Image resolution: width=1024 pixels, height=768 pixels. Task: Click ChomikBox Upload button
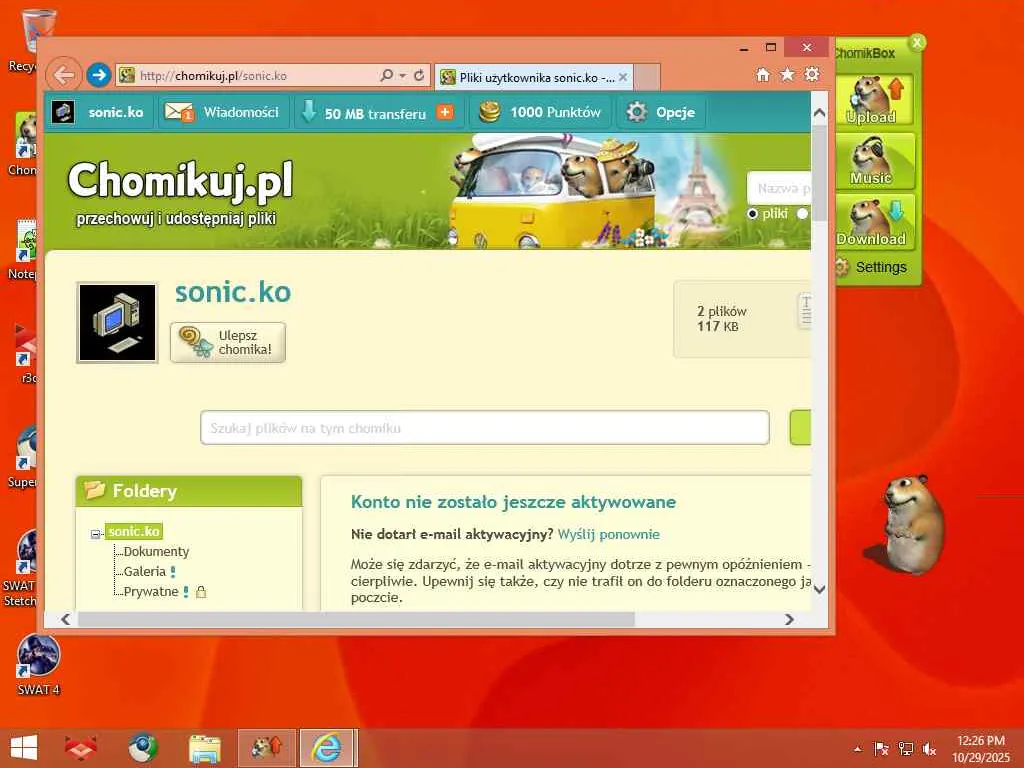872,99
